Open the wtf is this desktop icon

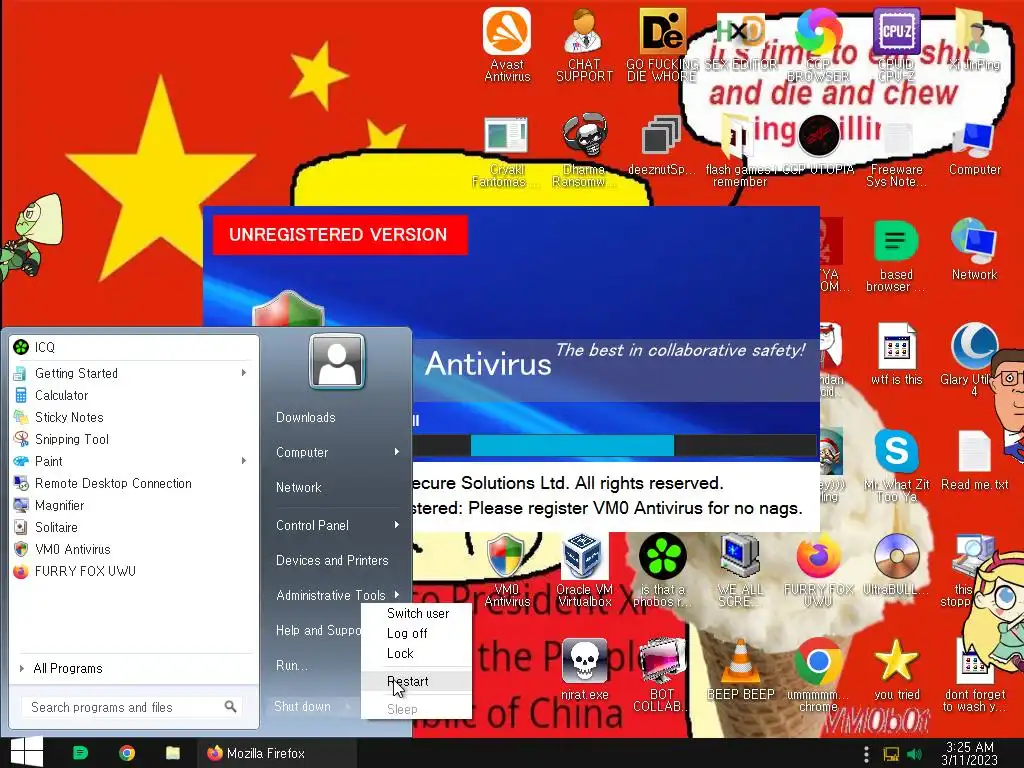point(896,355)
